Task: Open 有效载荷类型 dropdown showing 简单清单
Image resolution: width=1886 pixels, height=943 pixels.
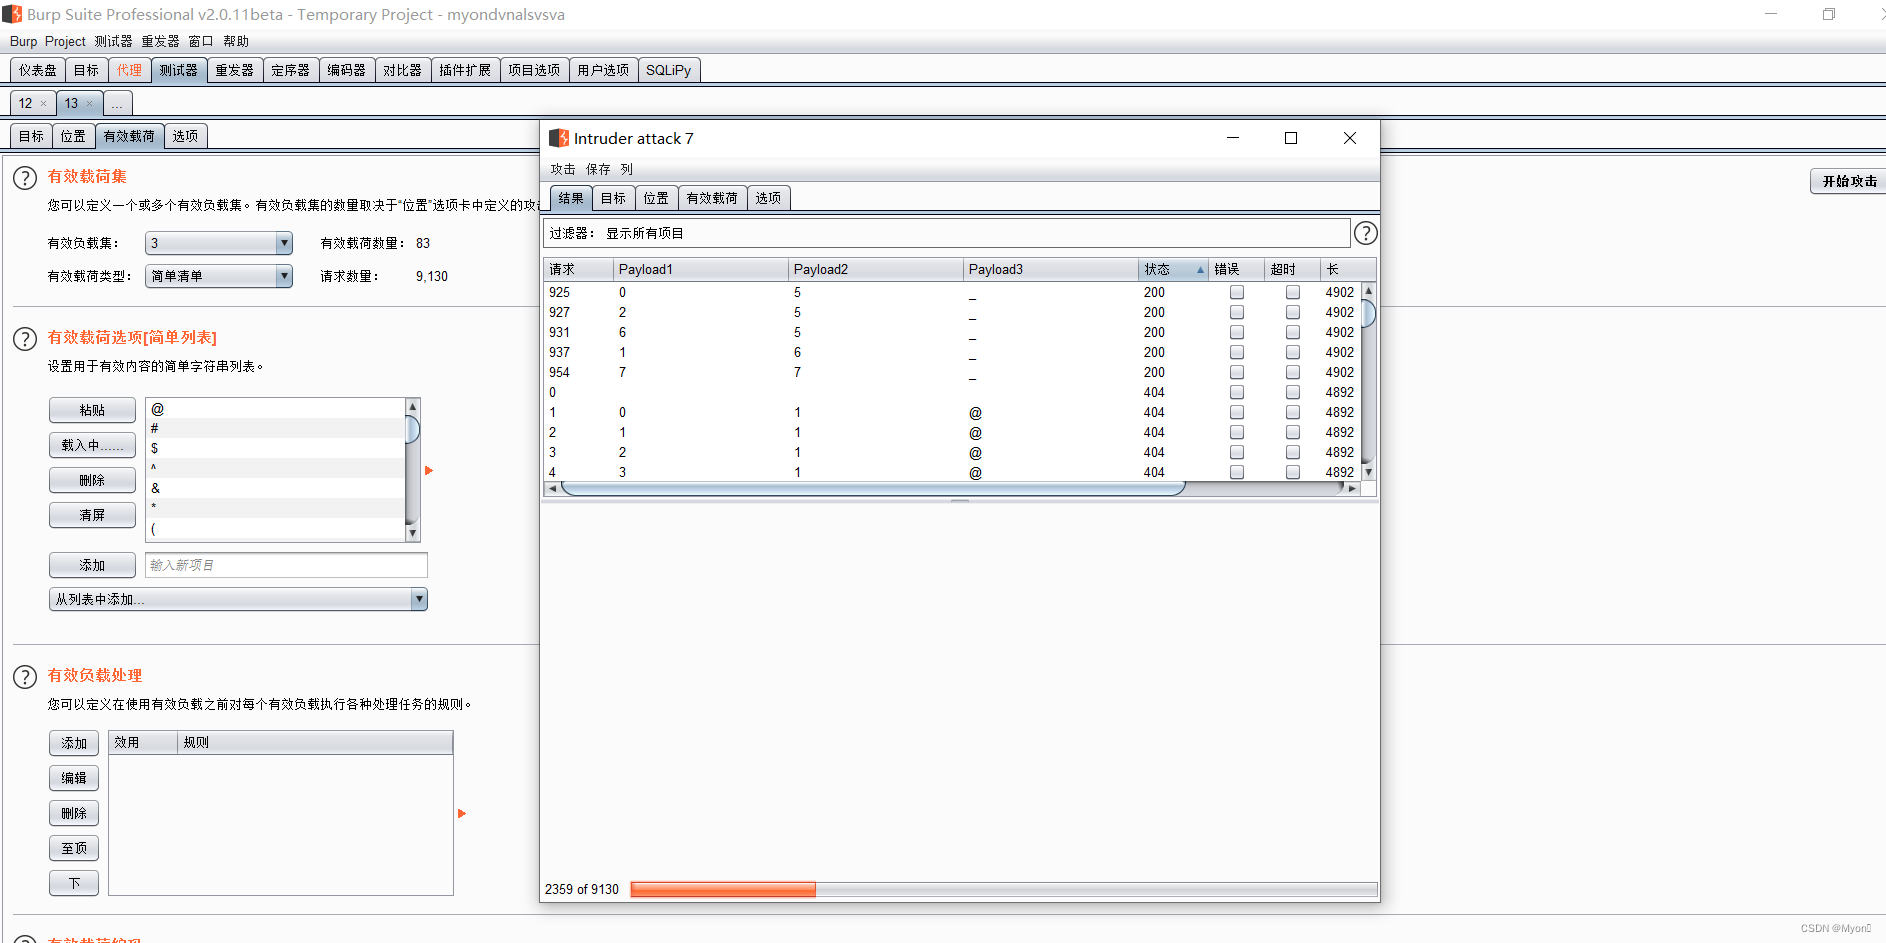Action: [x=219, y=276]
